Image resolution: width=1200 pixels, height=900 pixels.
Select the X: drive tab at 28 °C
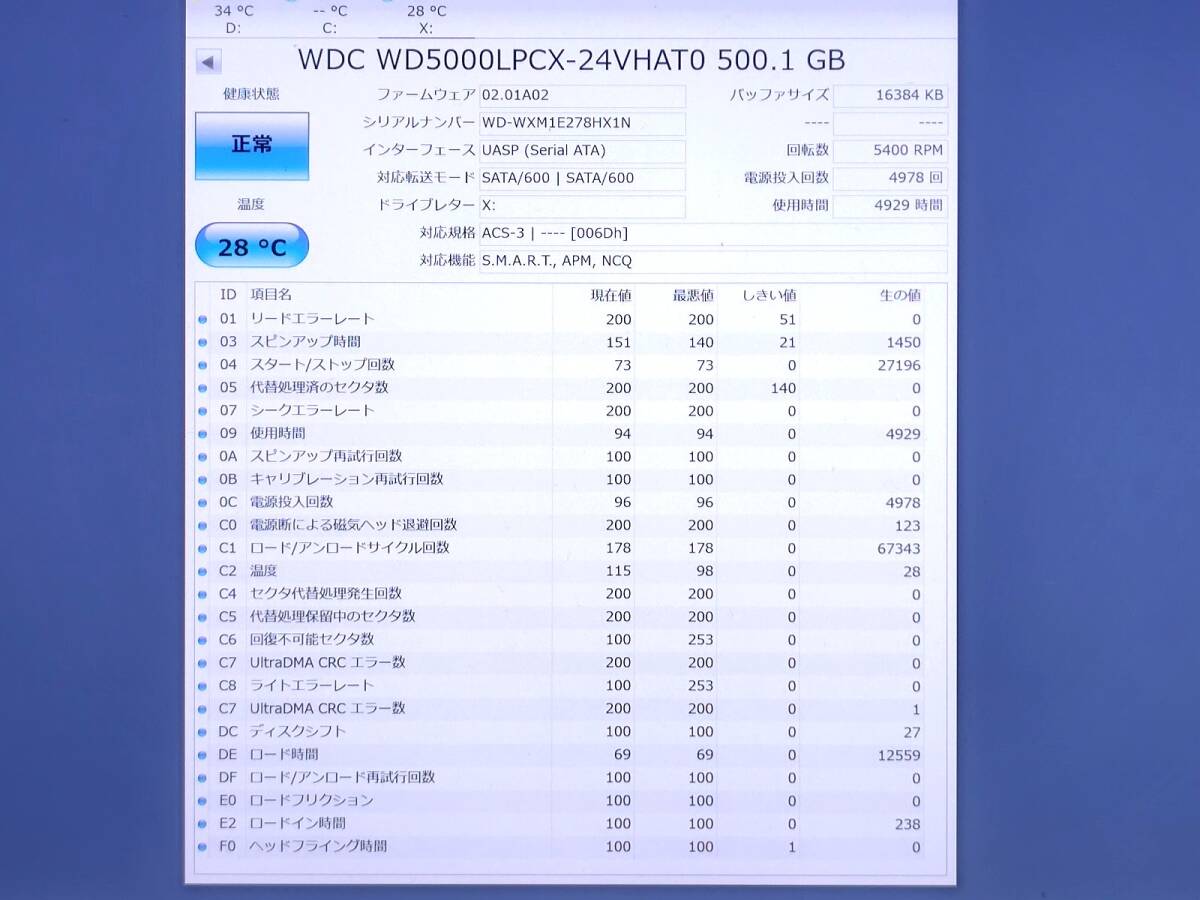point(427,19)
